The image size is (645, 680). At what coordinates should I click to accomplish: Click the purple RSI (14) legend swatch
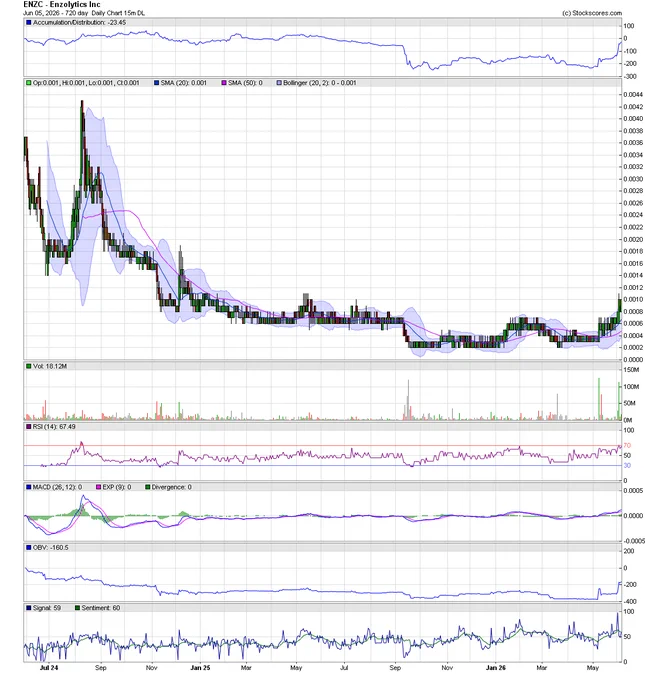click(29, 427)
